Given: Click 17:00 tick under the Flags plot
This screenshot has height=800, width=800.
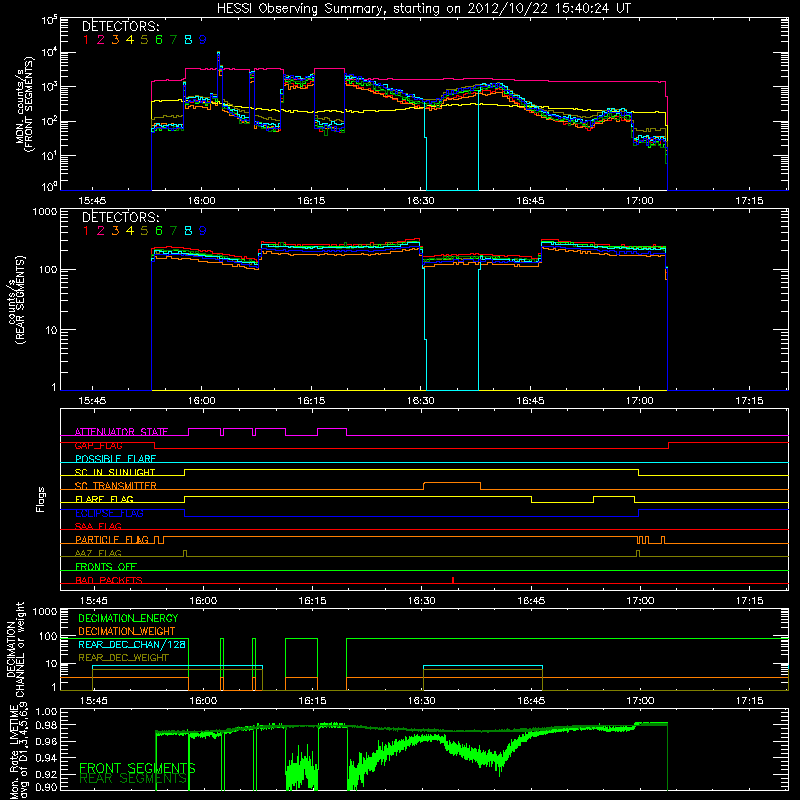Looking at the screenshot, I should [640, 601].
